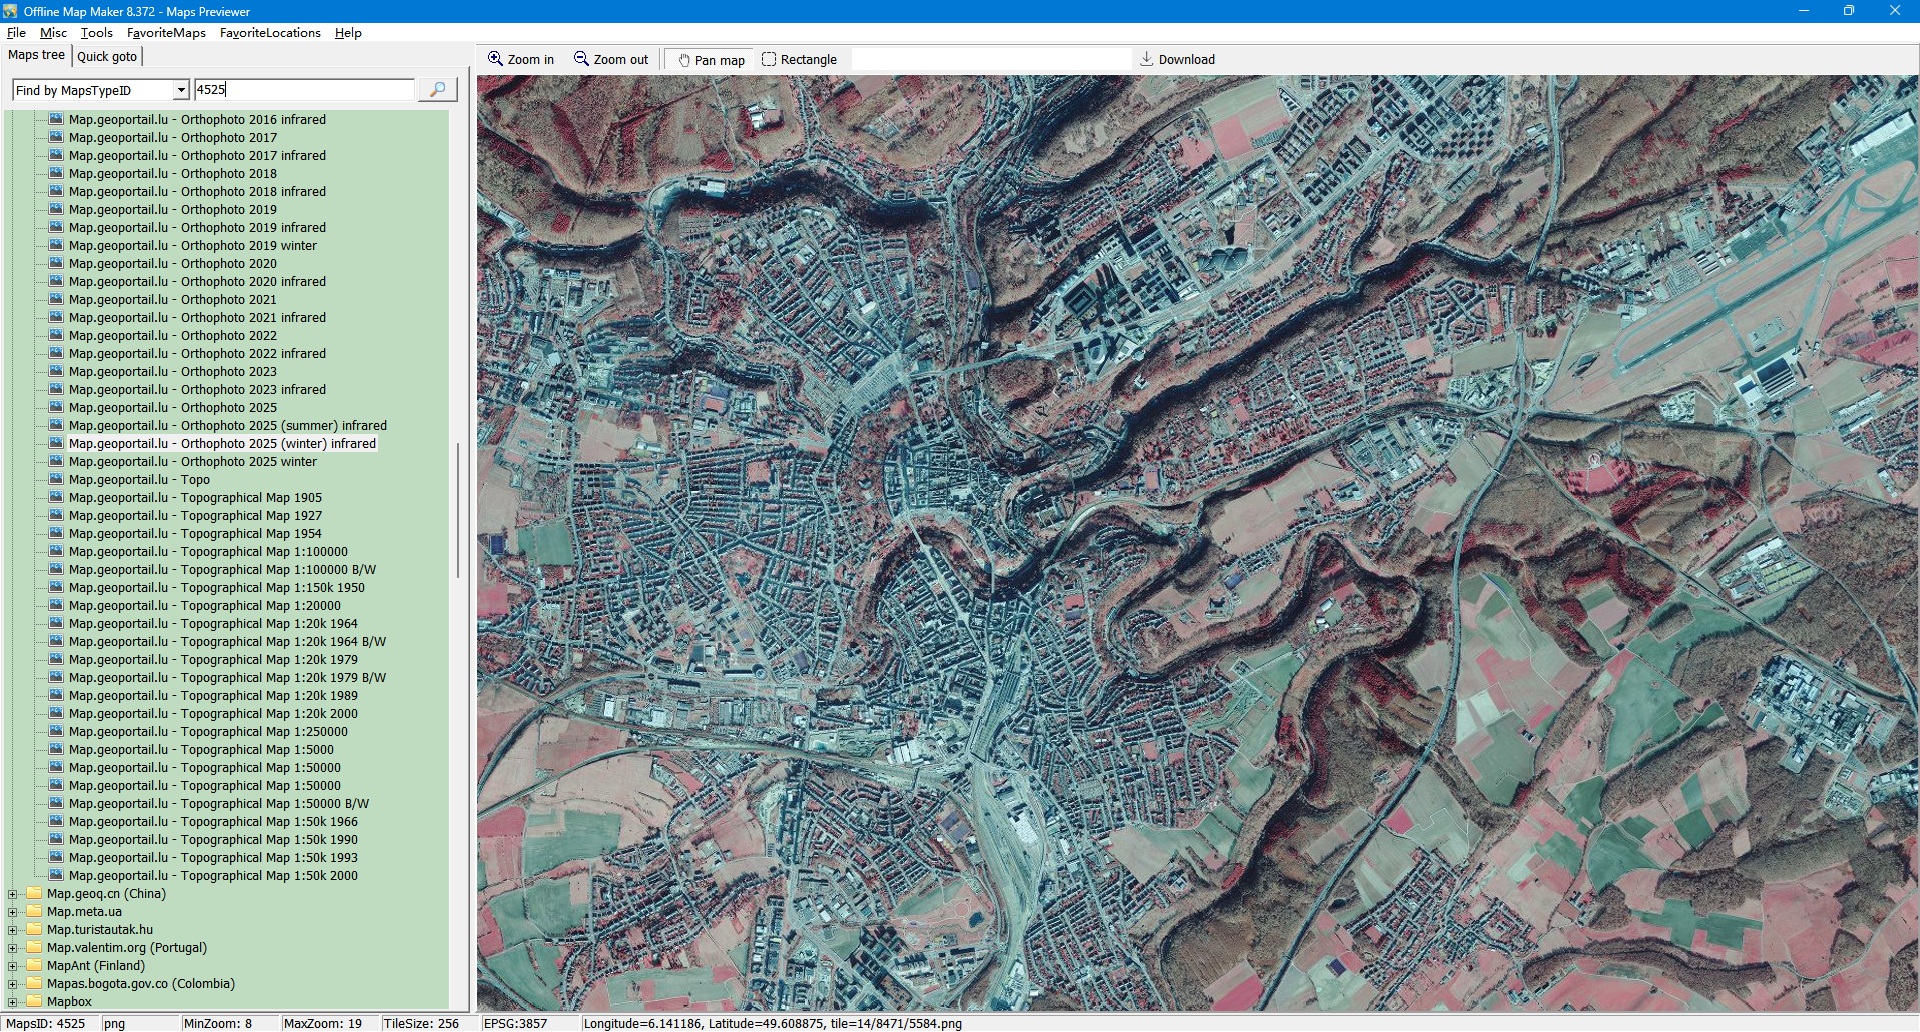
Task: Select the Rectangle selection tool
Action: pos(769,59)
